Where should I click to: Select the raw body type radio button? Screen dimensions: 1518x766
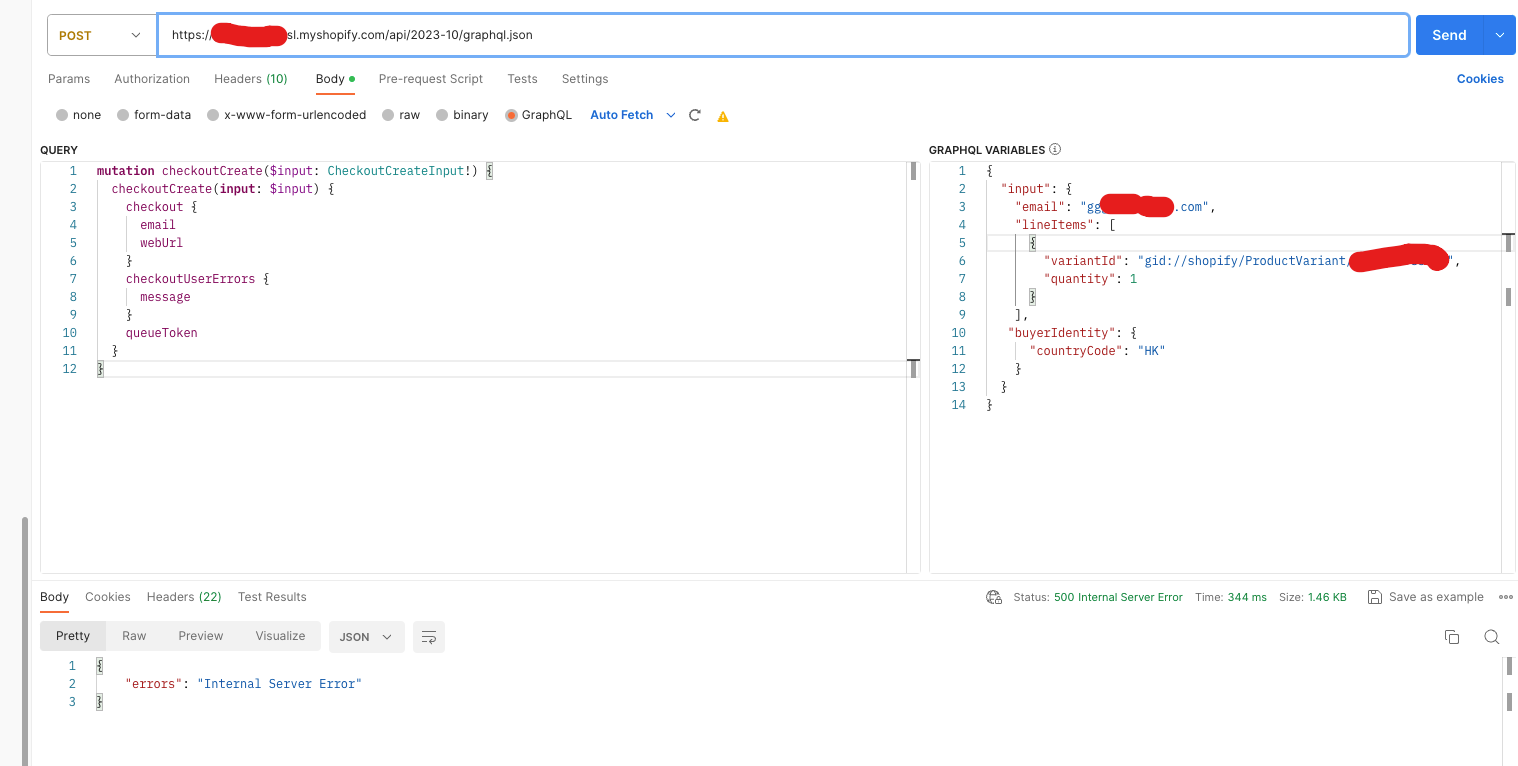388,115
